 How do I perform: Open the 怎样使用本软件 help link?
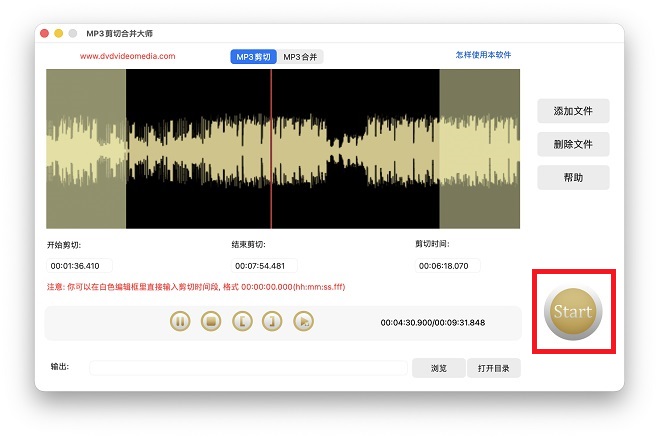click(x=483, y=55)
